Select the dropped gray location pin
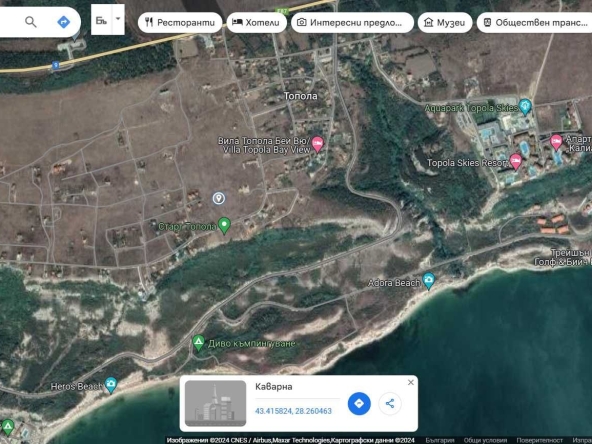Viewport: 592px width, 444px height. (219, 198)
